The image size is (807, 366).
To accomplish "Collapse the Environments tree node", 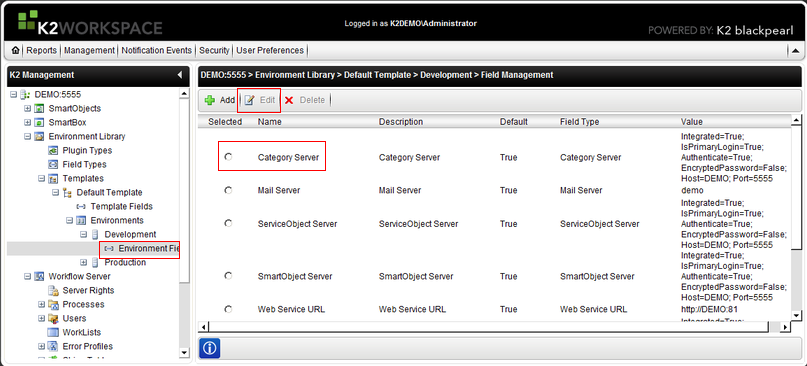I will click(69, 220).
